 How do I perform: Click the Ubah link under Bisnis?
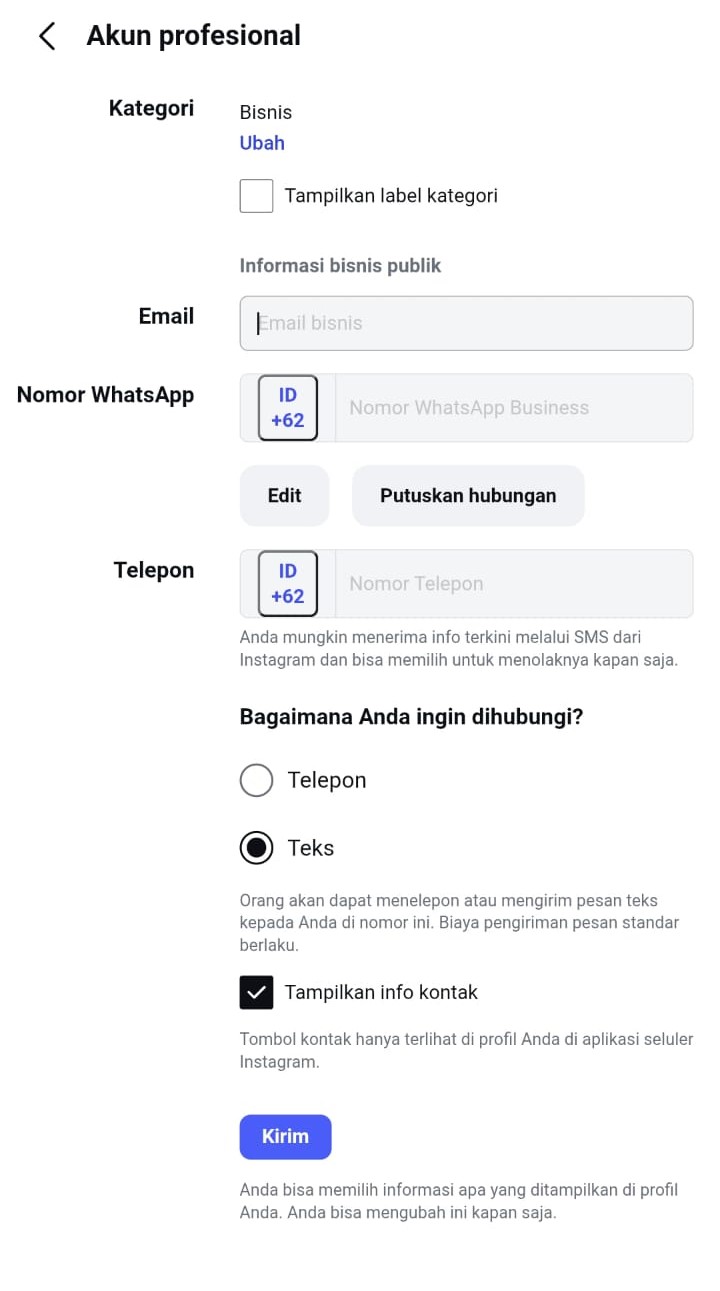point(262,143)
